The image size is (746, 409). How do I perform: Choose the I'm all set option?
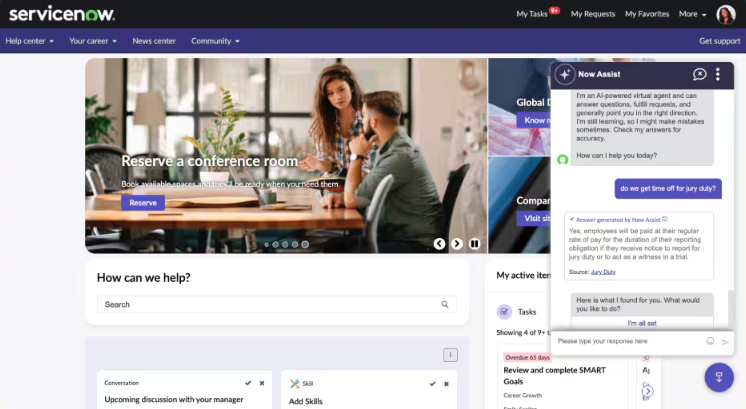pyautogui.click(x=642, y=323)
